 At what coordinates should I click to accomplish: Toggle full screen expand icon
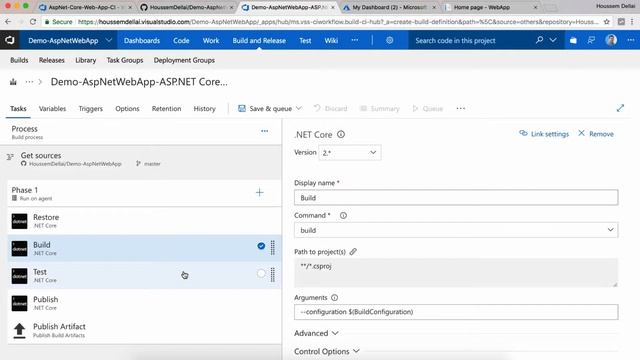click(620, 108)
